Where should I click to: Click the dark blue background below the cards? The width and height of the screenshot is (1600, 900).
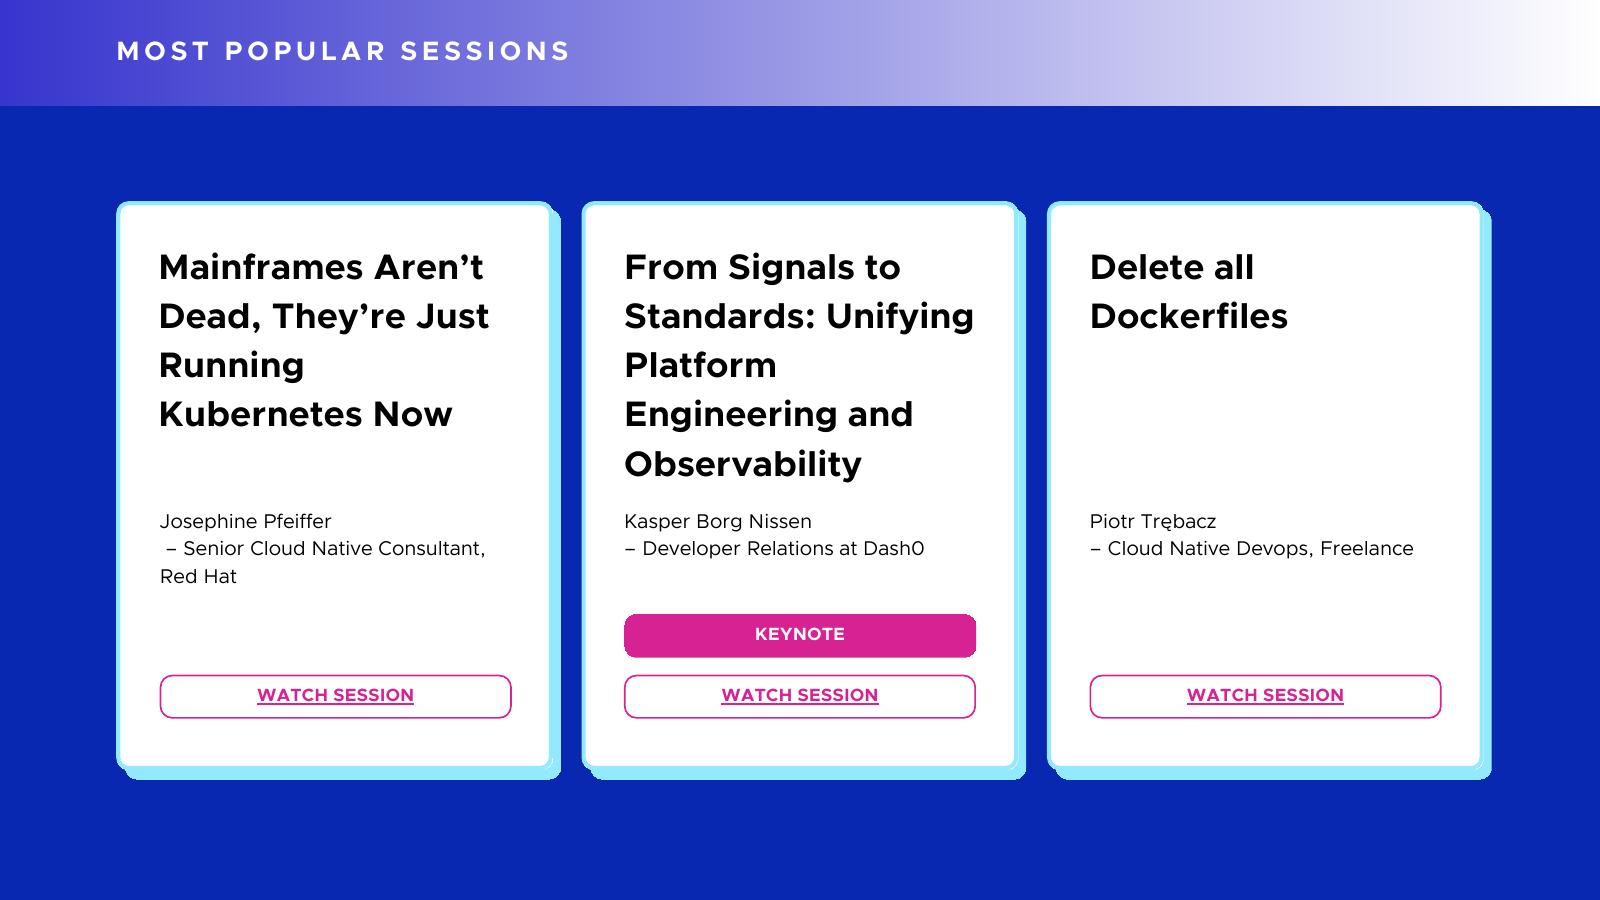click(800, 840)
